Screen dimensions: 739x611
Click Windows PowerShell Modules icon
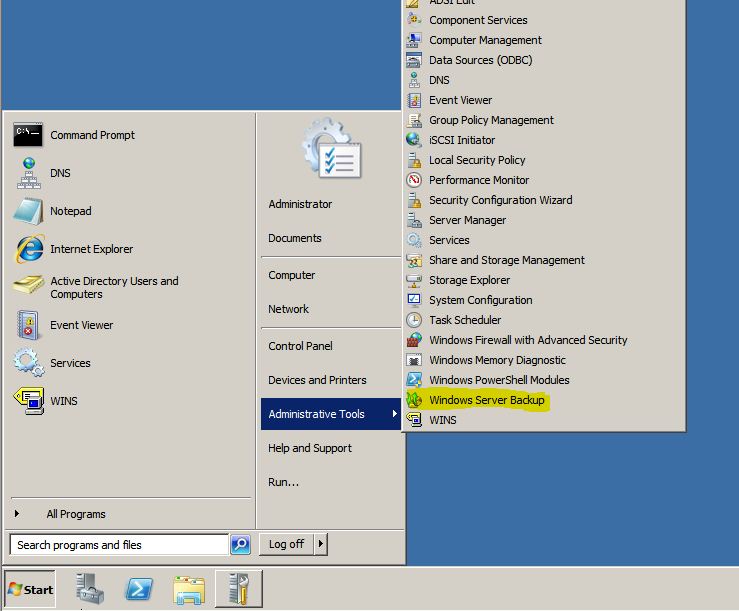(x=414, y=380)
